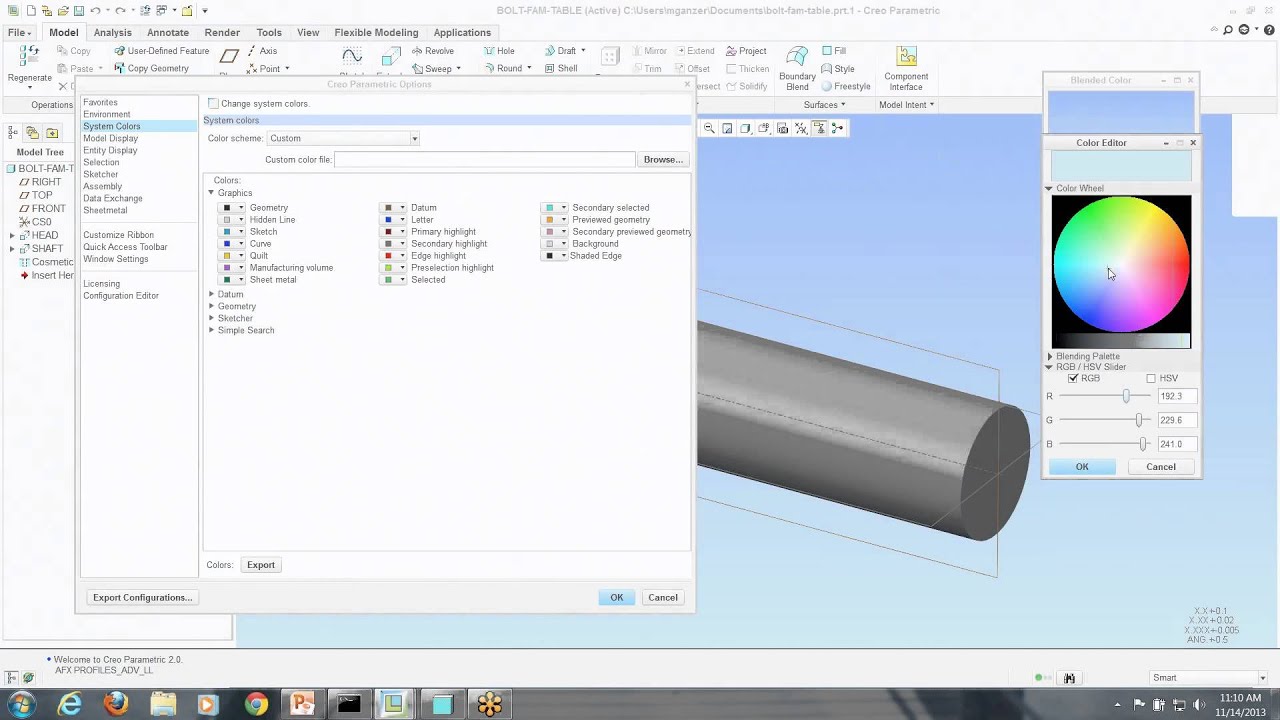Select the Fill surface tool

tap(834, 51)
